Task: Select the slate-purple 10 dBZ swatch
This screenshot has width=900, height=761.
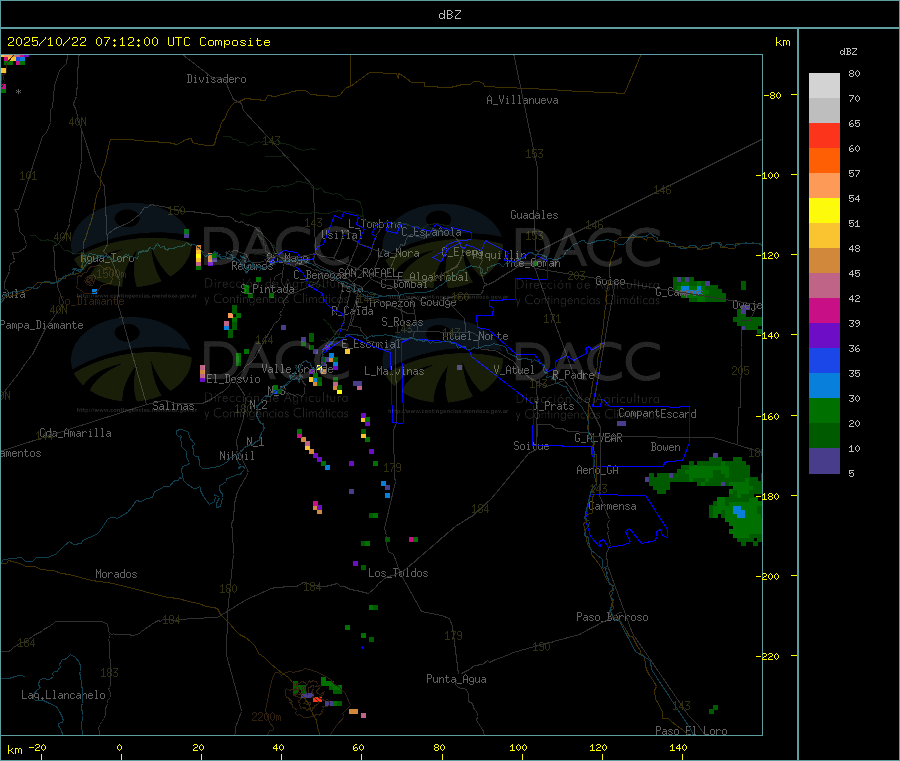Action: coord(824,460)
